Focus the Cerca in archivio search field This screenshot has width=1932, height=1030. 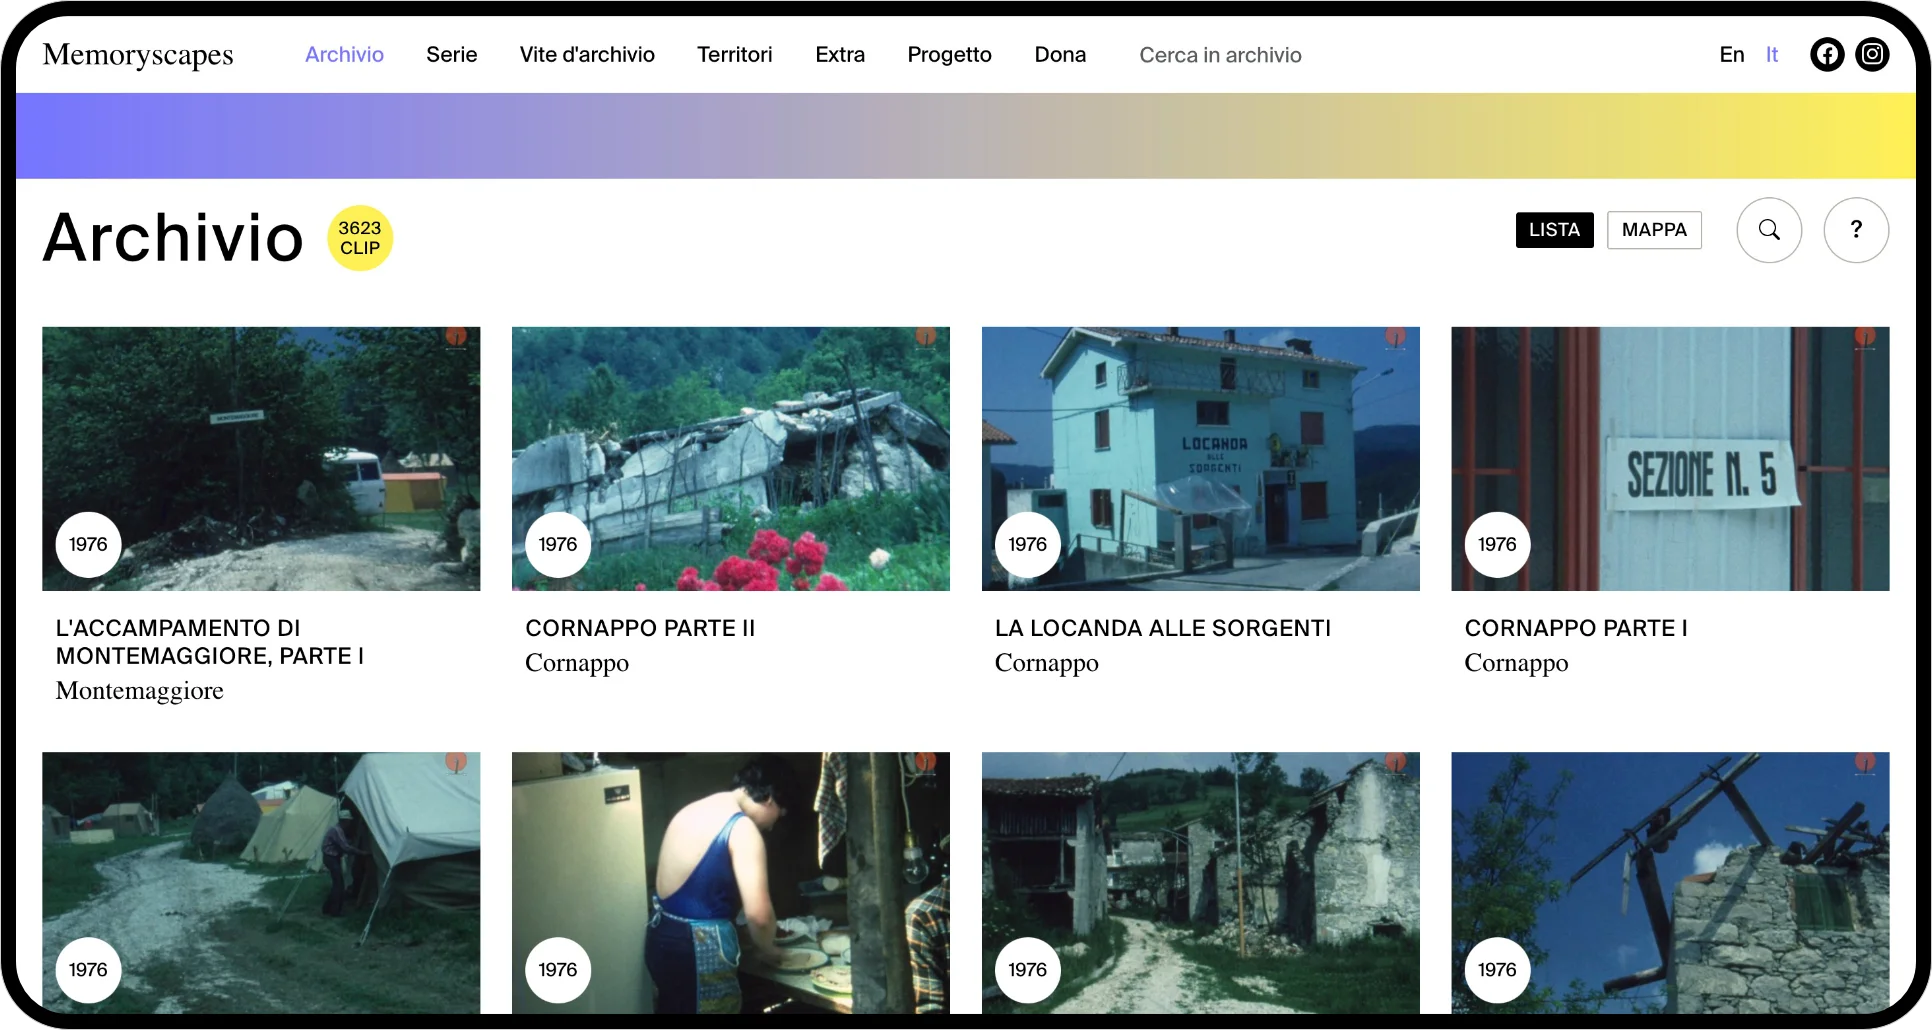1220,55
